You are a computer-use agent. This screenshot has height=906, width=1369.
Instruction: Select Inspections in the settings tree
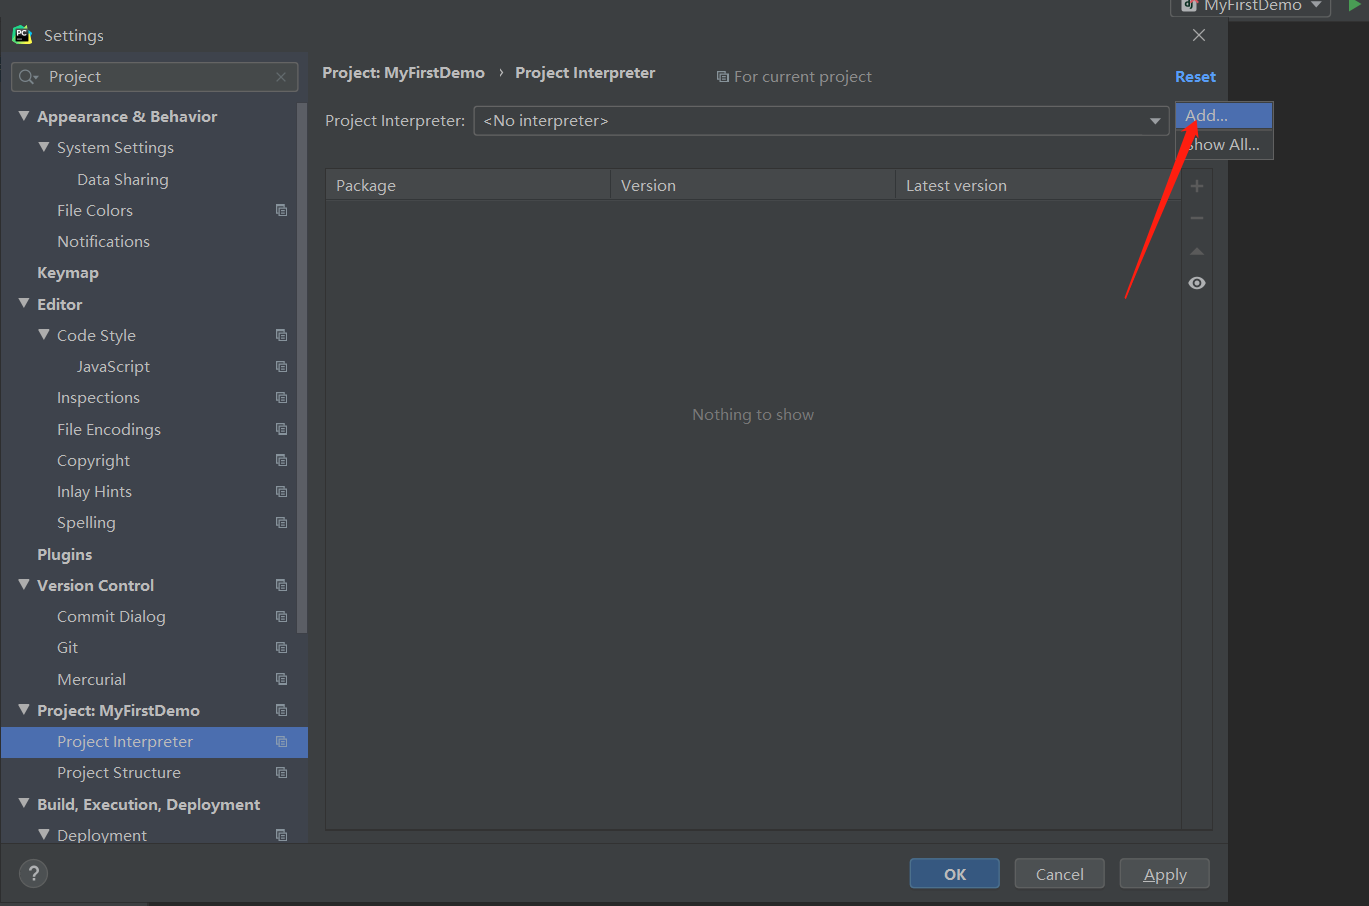click(x=98, y=397)
